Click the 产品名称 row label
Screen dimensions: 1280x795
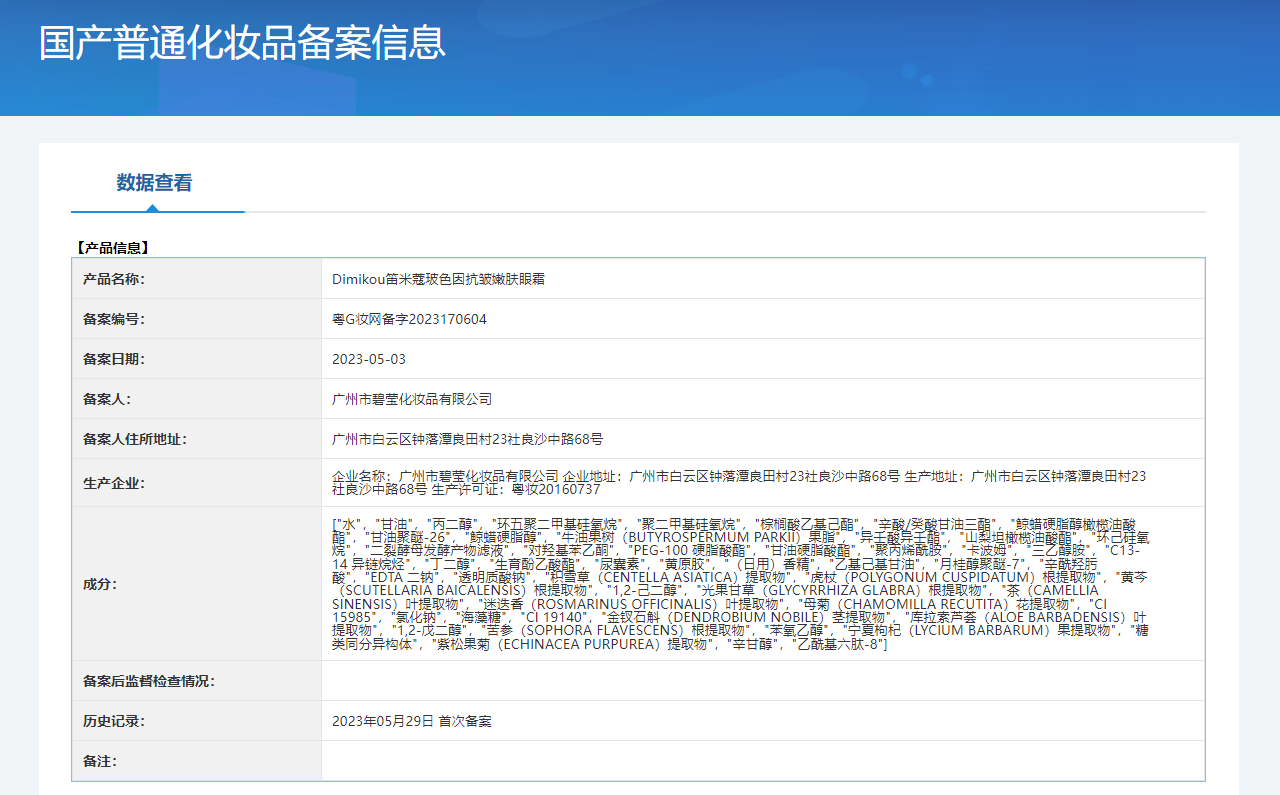coord(114,279)
